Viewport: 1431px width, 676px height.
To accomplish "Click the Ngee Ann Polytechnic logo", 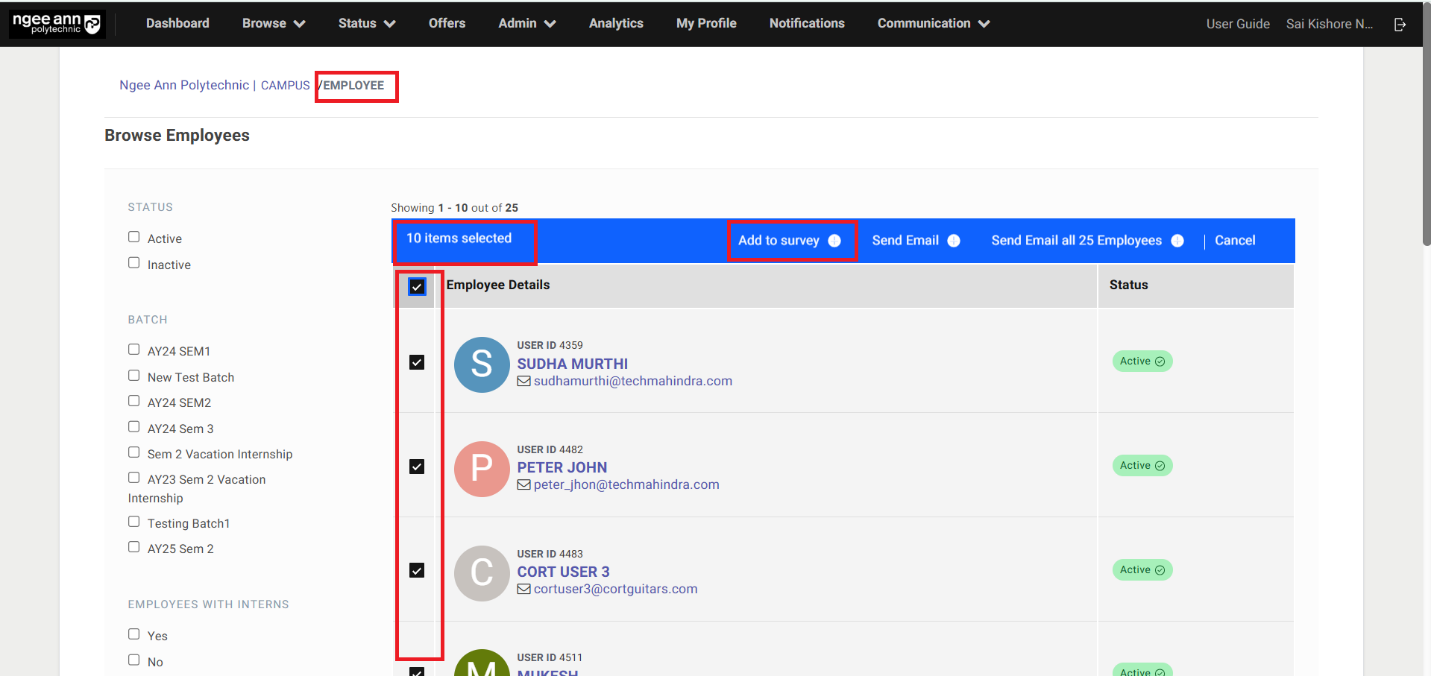I will pyautogui.click(x=57, y=24).
